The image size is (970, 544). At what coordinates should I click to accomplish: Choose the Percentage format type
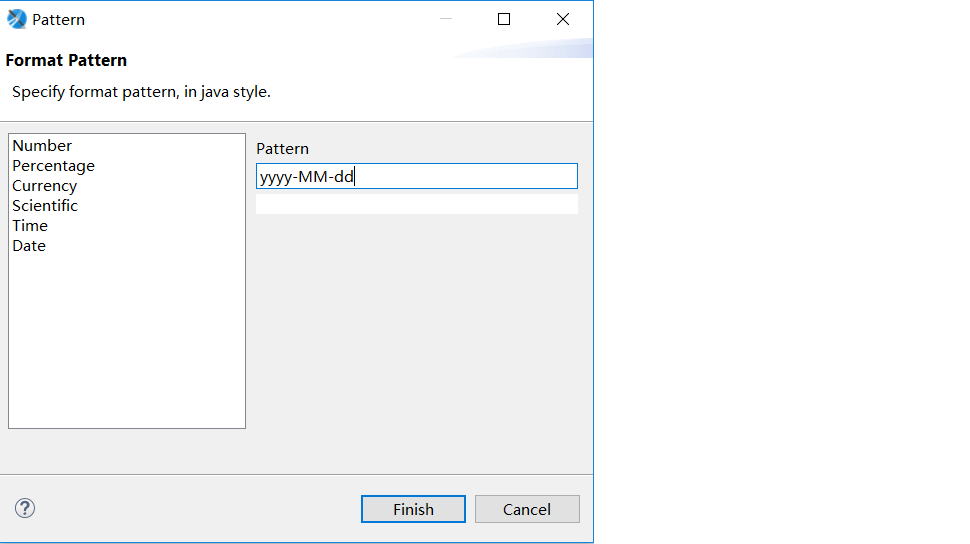tap(53, 166)
